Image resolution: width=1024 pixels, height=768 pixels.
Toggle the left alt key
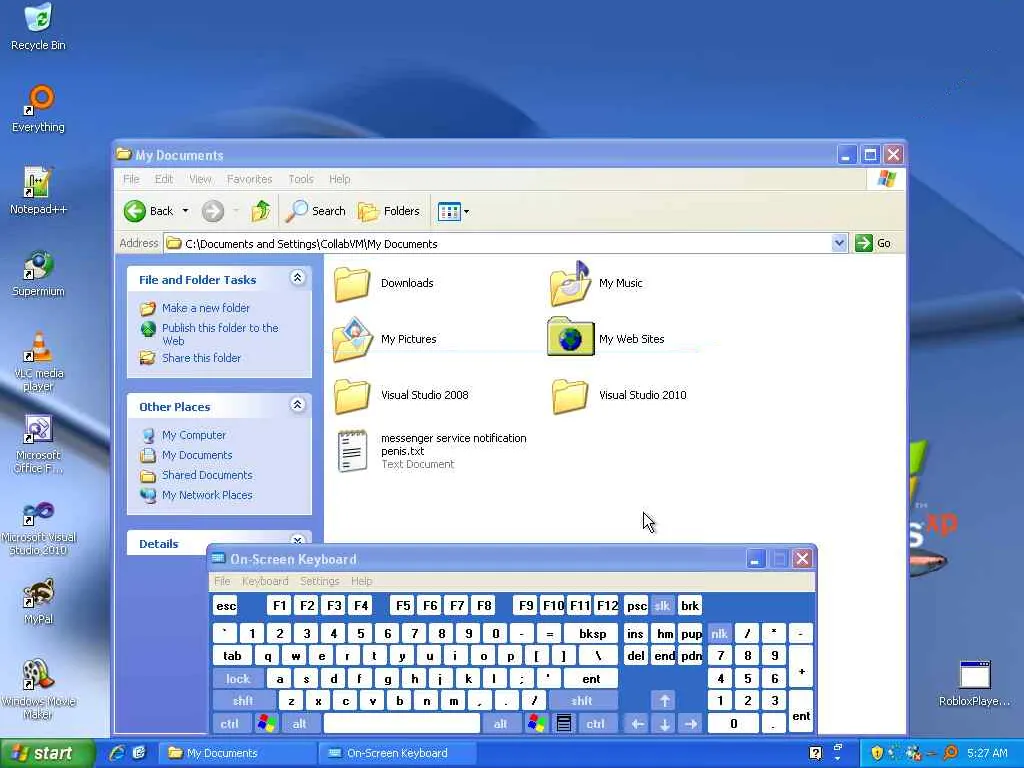tap(299, 724)
